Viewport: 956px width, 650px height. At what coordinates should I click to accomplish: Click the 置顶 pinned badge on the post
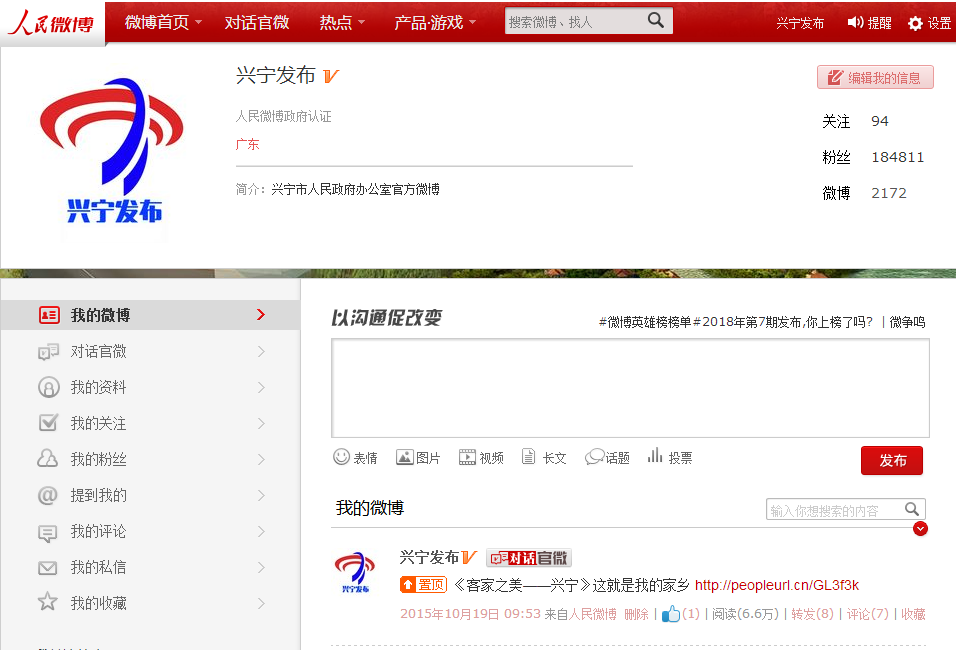pos(424,585)
